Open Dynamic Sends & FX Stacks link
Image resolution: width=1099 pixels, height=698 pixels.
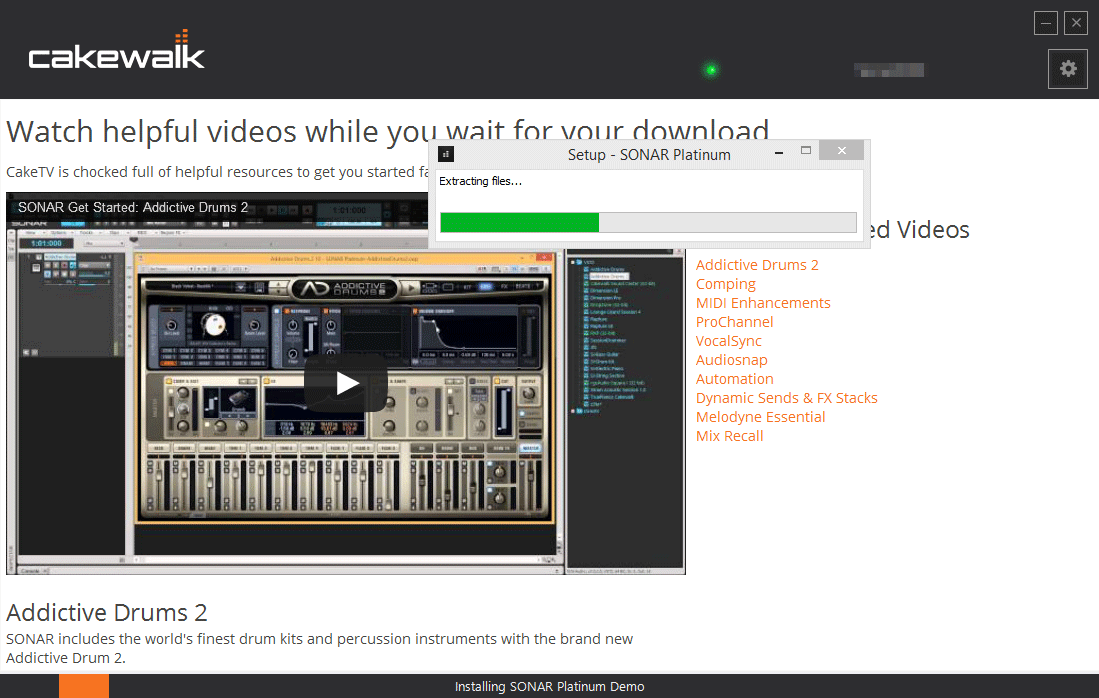point(786,398)
